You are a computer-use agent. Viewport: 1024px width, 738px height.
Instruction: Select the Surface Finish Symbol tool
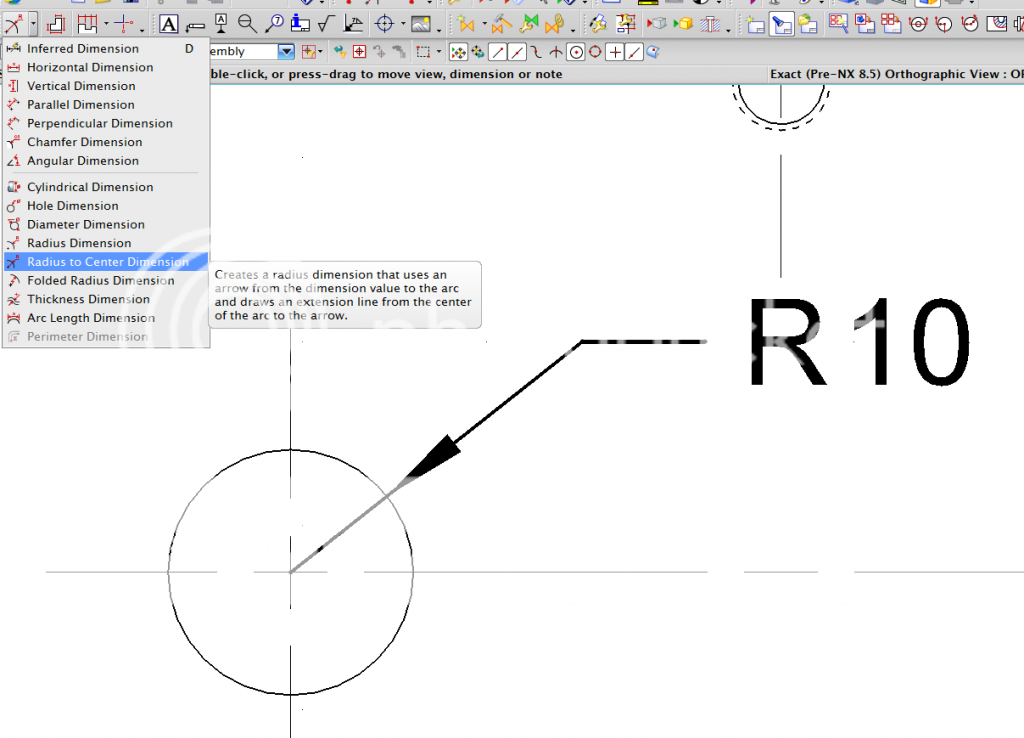pyautogui.click(x=326, y=25)
